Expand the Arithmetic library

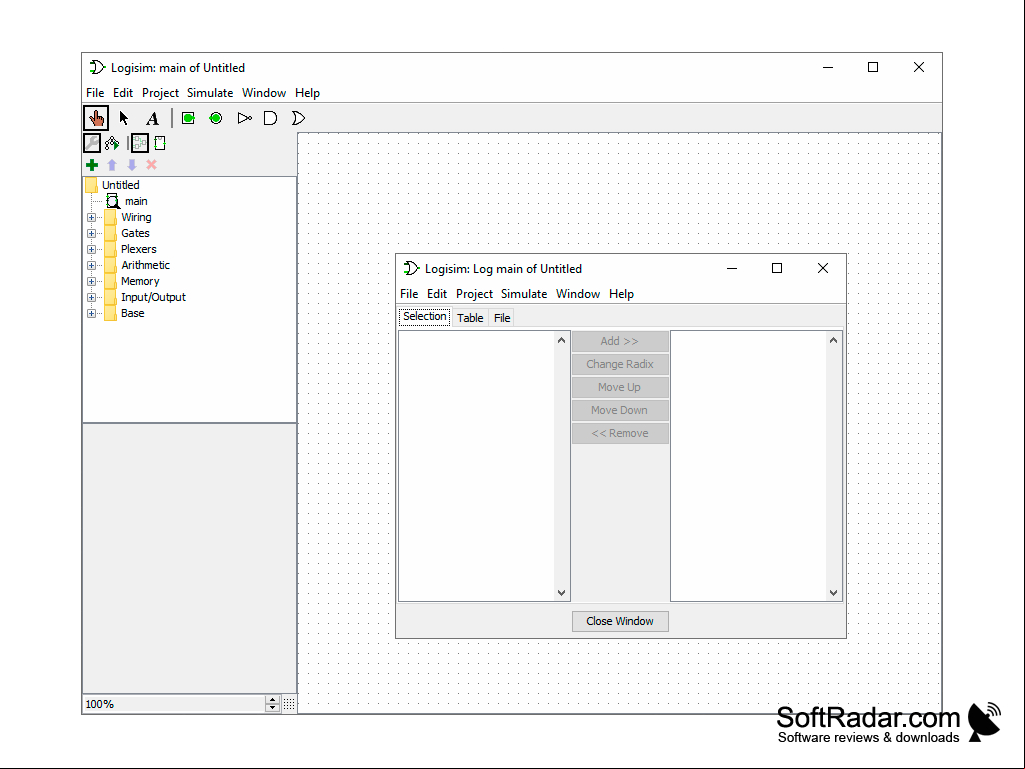92,265
